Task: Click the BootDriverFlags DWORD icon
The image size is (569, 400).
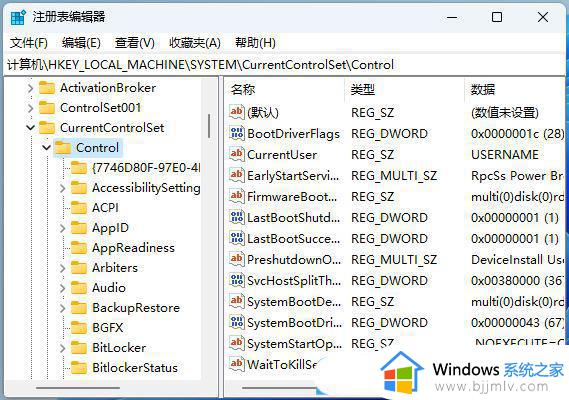Action: (237, 134)
